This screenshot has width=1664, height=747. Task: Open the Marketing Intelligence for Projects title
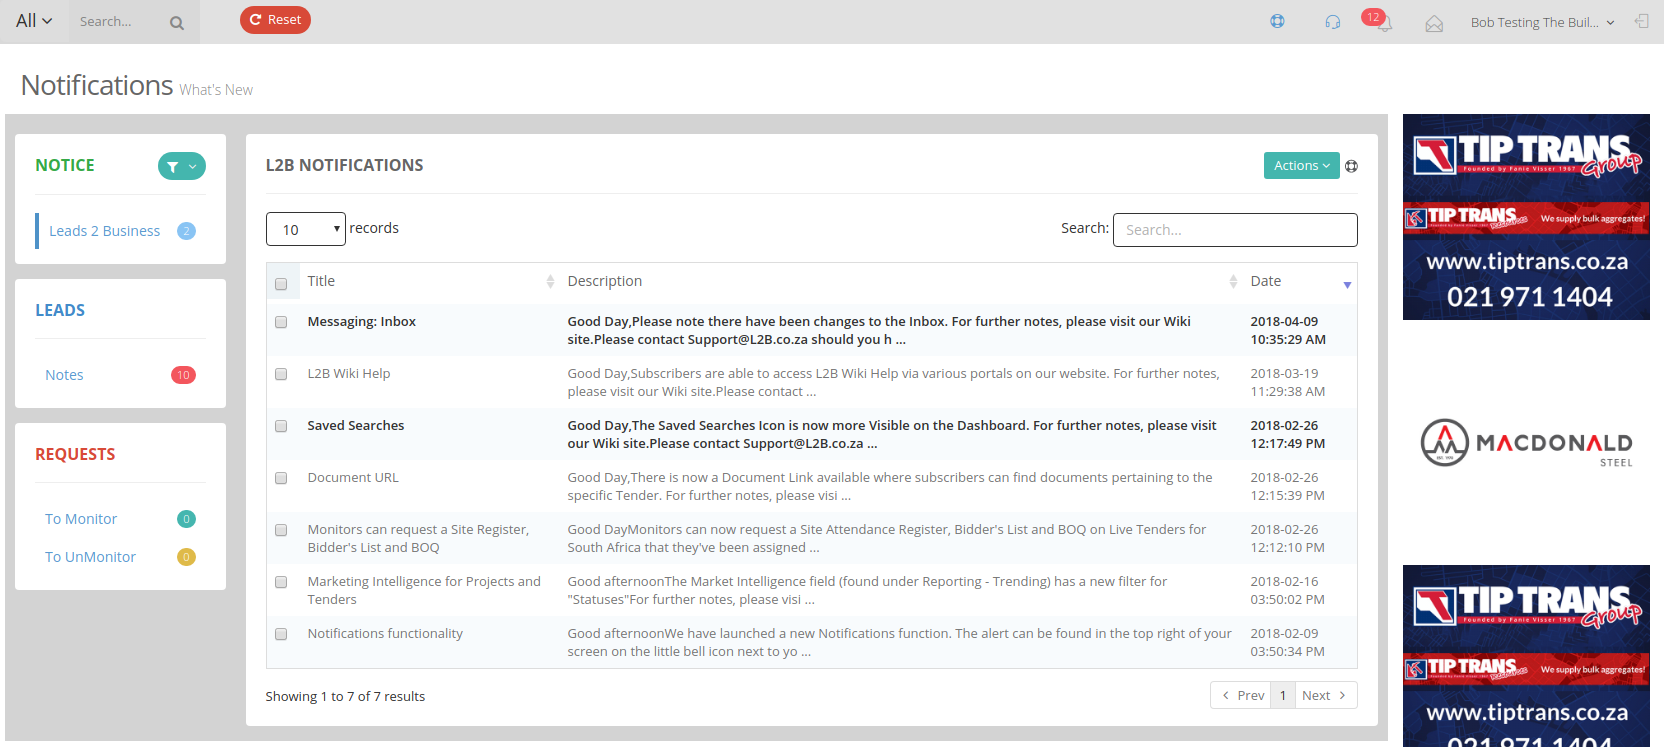(x=424, y=591)
